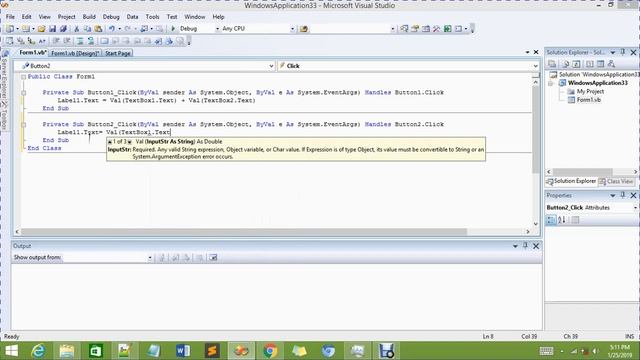Collapse the Button2_Click sub outline

point(24,124)
